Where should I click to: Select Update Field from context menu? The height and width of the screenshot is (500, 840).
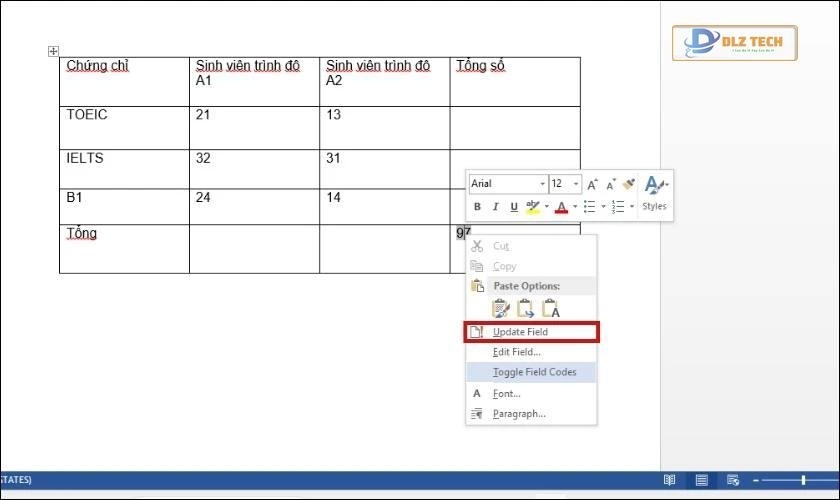pyautogui.click(x=520, y=332)
